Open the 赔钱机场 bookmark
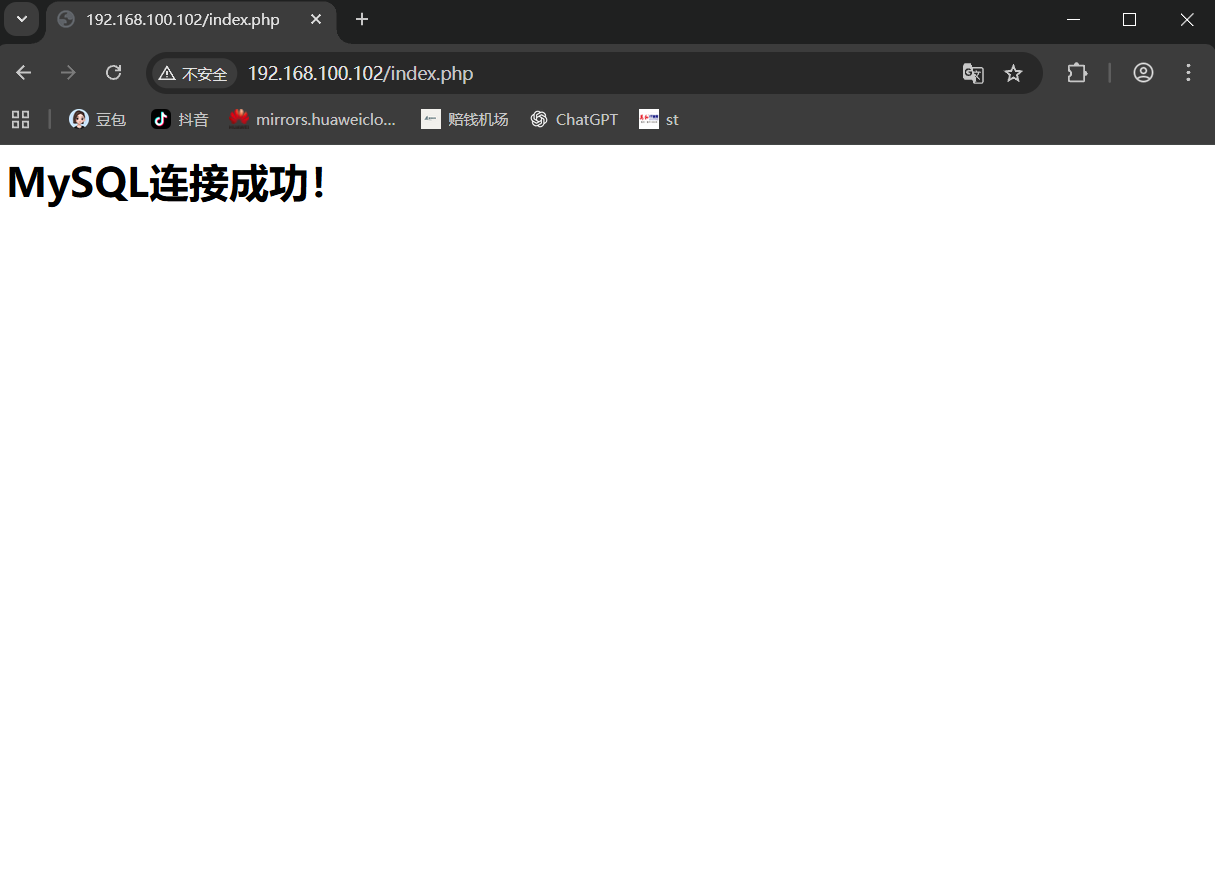The height and width of the screenshot is (877, 1215). pos(464,119)
